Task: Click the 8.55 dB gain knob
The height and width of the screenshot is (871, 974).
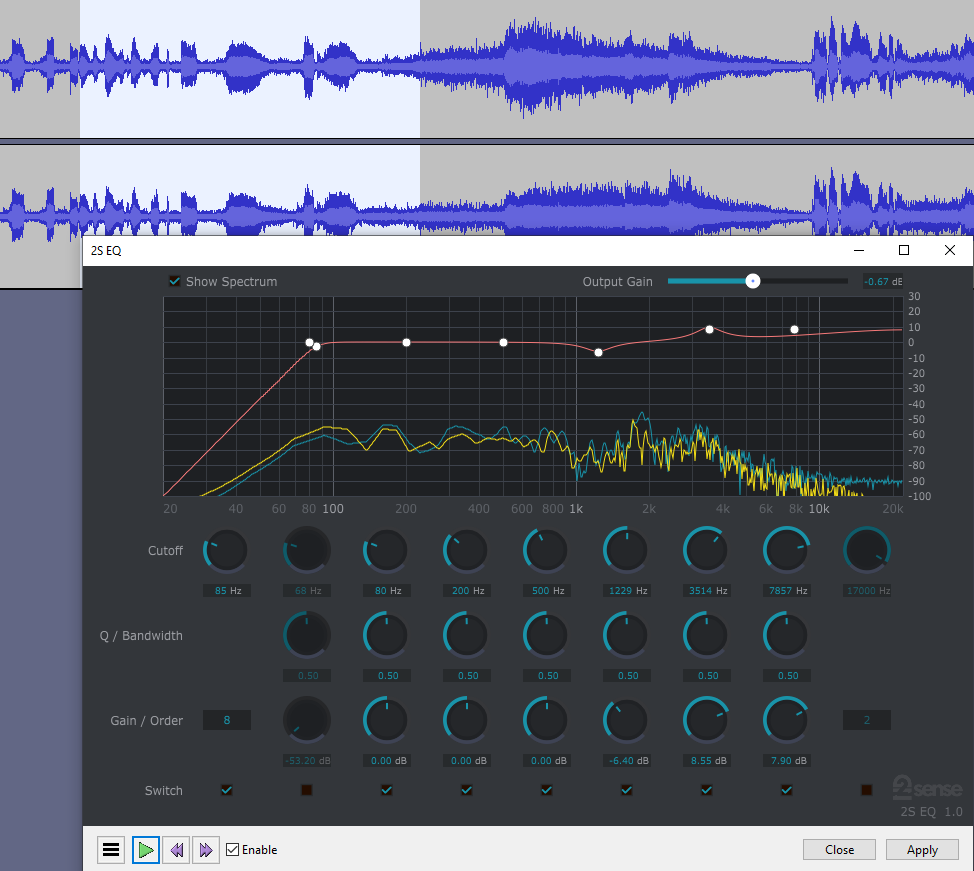Action: pos(706,720)
